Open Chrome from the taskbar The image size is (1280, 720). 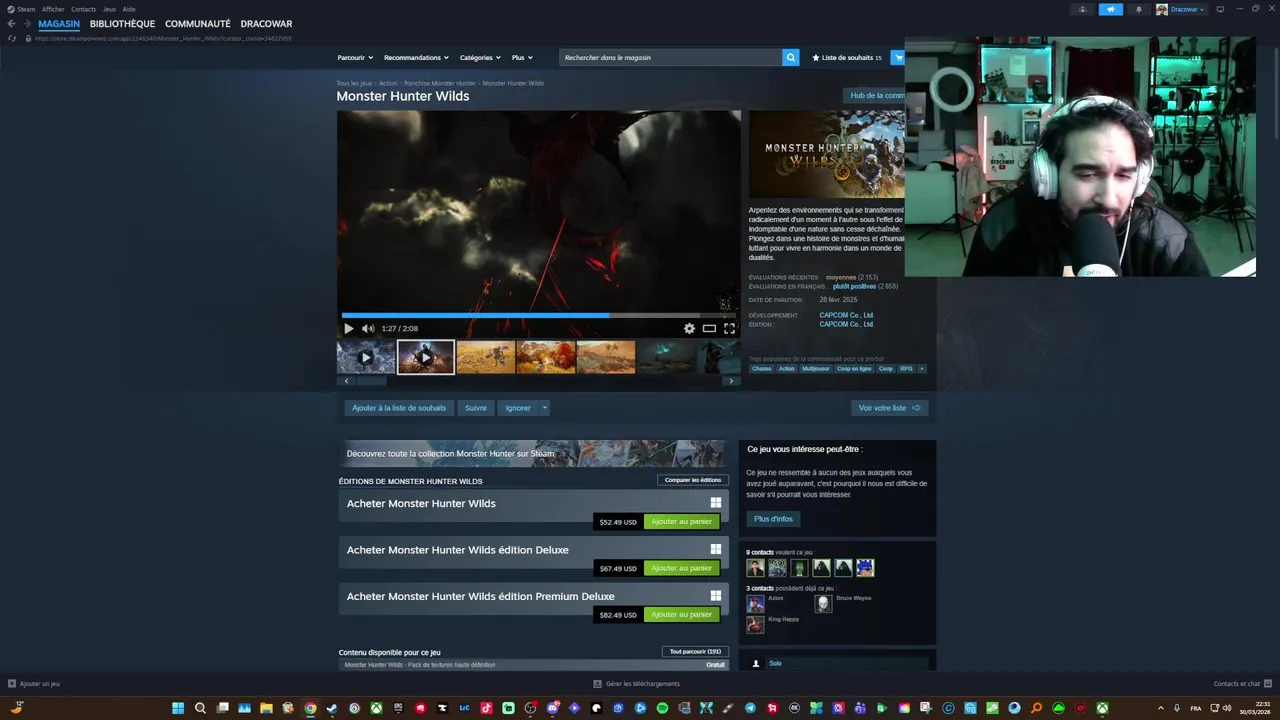pos(310,708)
